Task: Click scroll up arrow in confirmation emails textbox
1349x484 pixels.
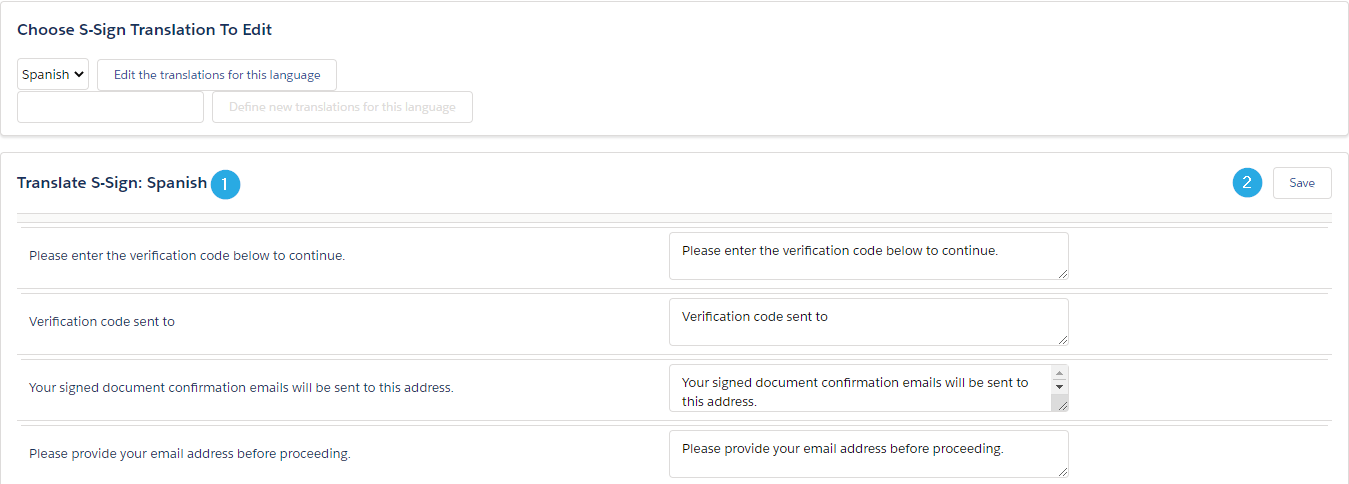Action: [1060, 373]
